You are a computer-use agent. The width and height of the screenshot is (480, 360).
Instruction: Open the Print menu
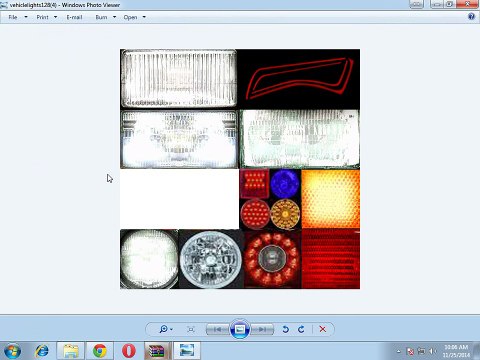[42, 17]
